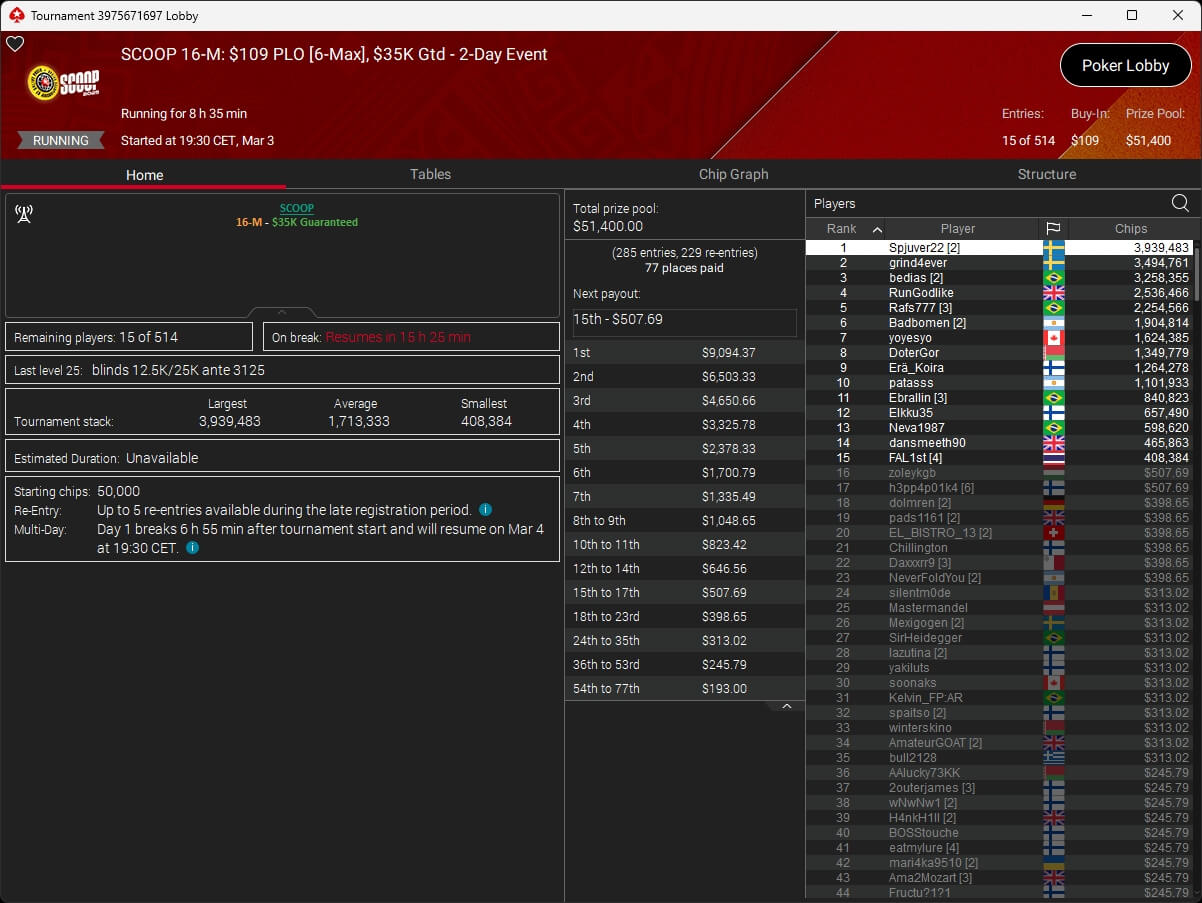Open the Structure tab

pos(1046,174)
